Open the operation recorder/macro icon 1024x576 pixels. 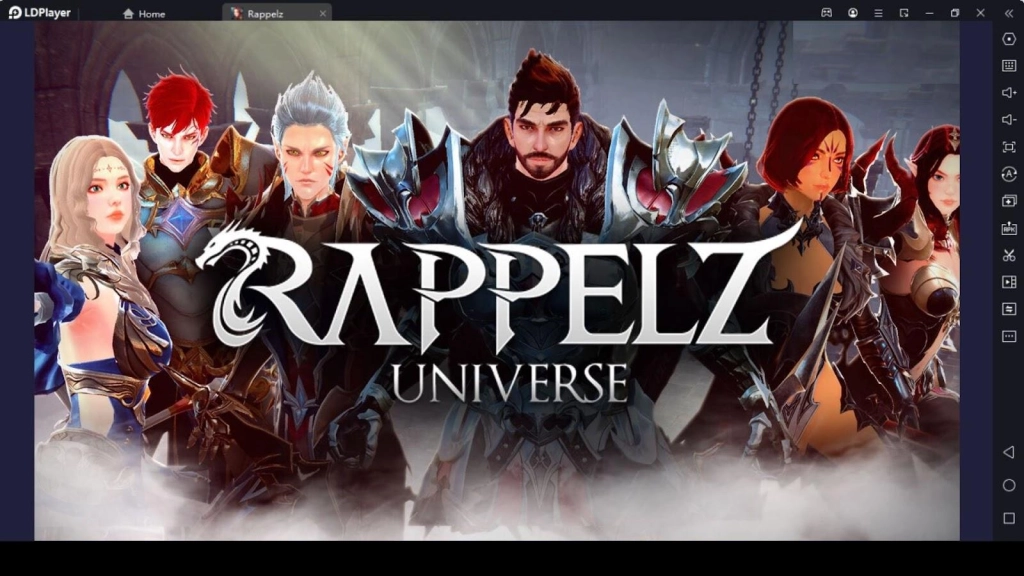tap(1008, 174)
